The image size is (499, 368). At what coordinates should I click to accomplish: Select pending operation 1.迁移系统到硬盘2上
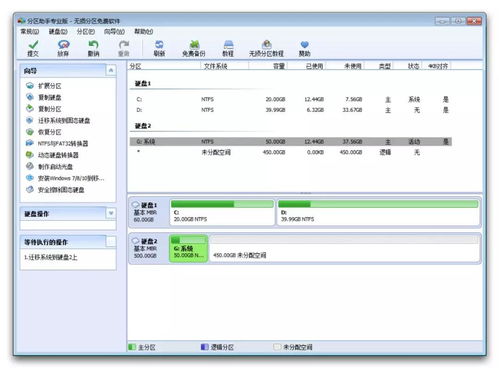(x=51, y=257)
